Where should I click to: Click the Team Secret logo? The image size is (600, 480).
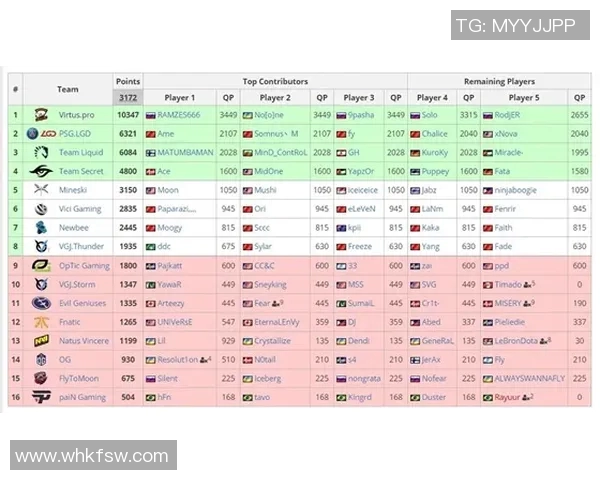40,171
